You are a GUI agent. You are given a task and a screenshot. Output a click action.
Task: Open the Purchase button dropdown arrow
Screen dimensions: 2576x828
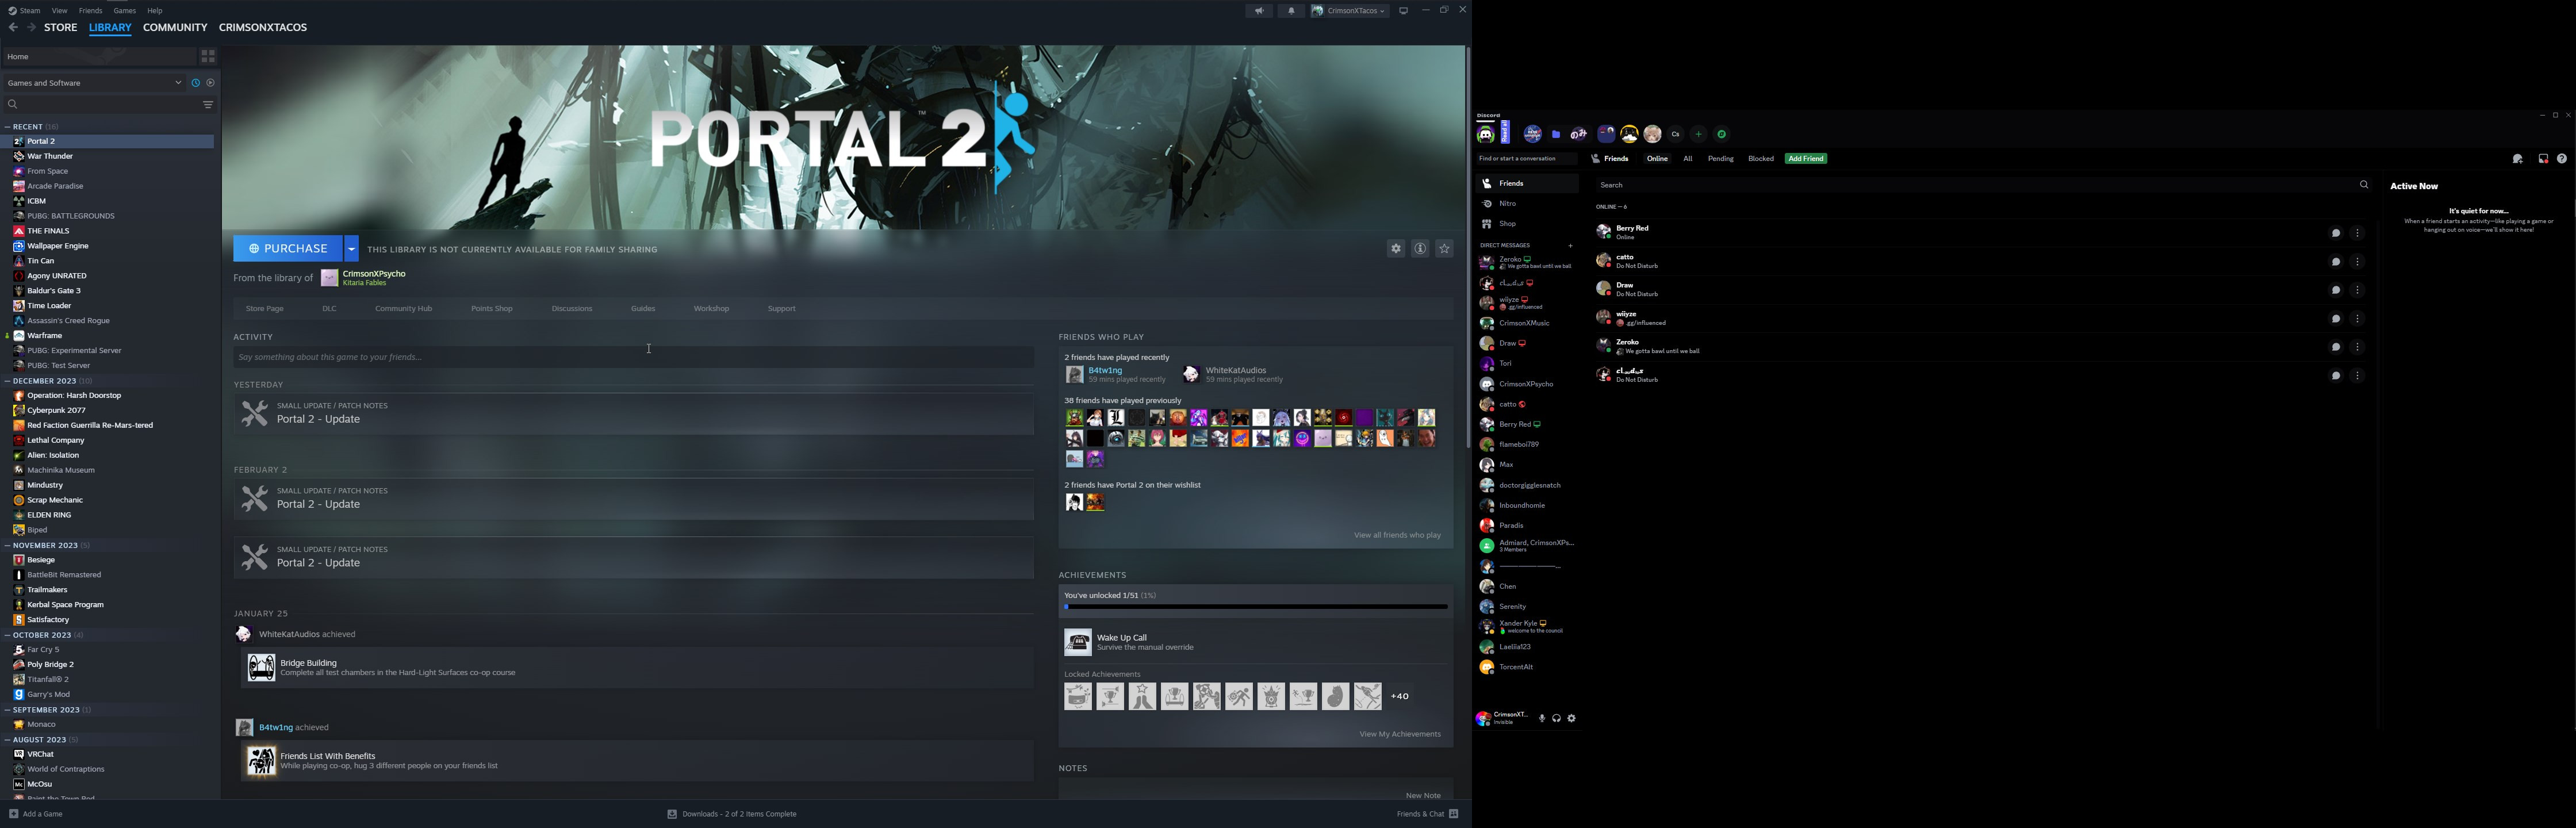[x=351, y=249]
